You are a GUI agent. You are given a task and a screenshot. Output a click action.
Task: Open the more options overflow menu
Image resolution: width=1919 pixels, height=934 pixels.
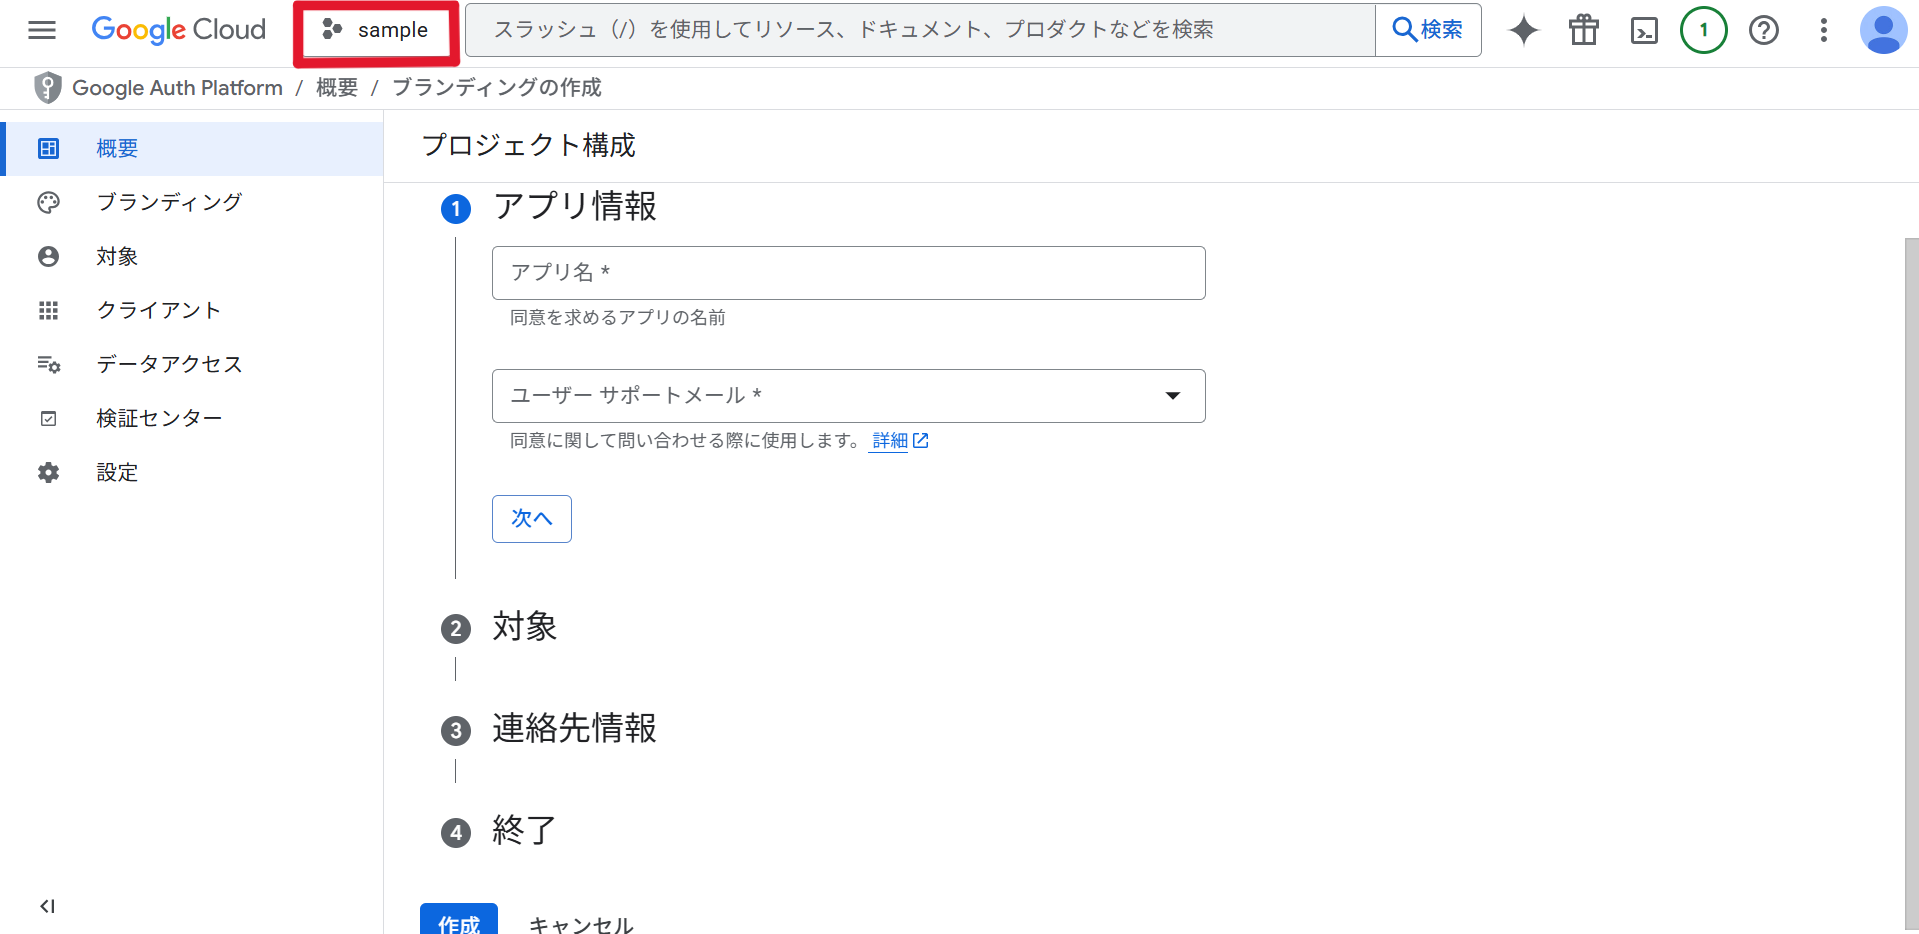coord(1823,30)
